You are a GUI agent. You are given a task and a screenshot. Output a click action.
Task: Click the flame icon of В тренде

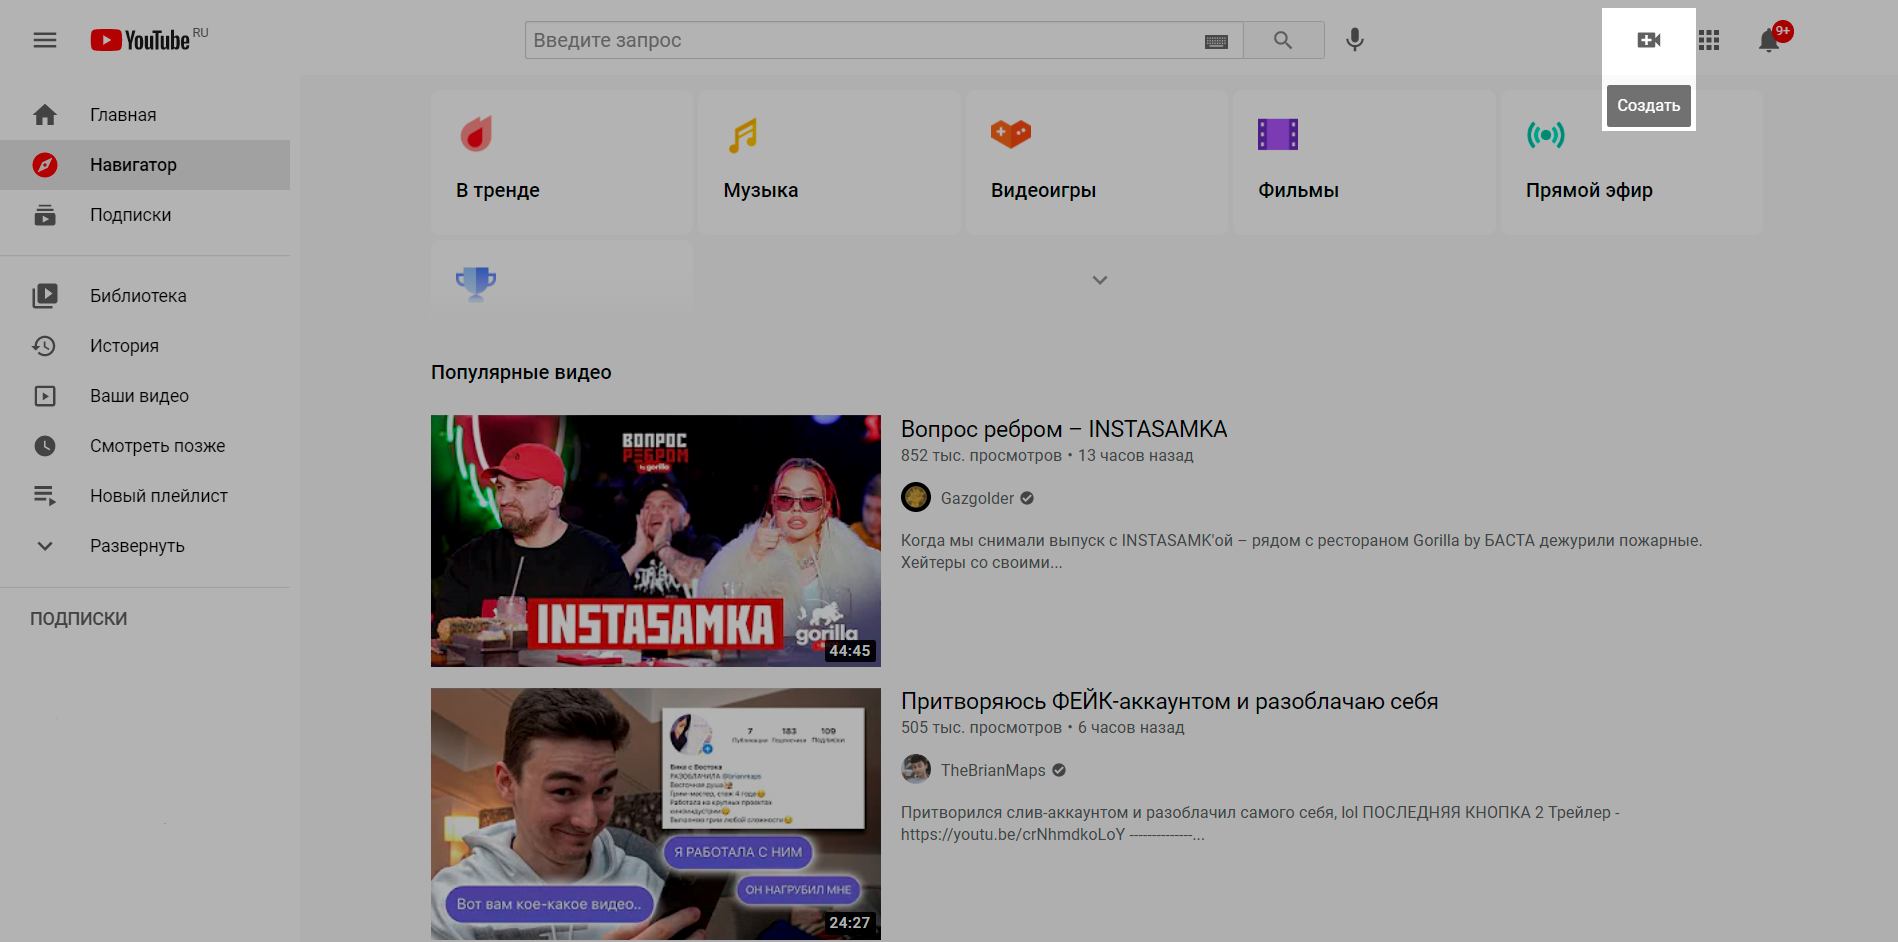click(x=476, y=134)
